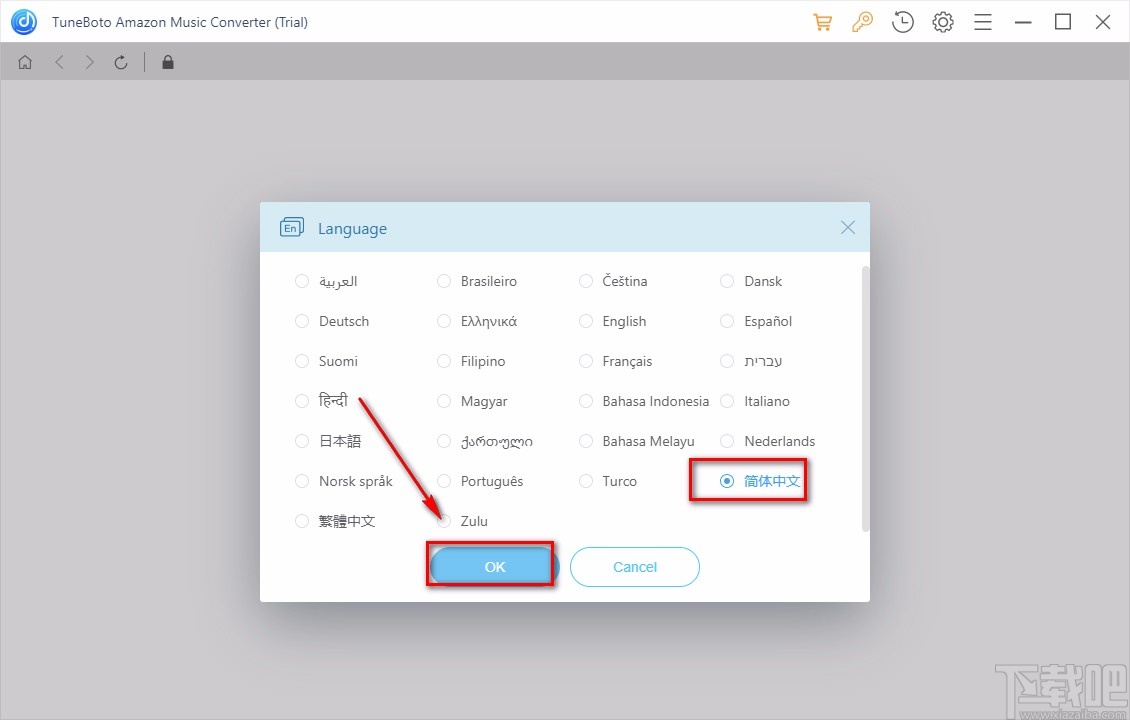Image resolution: width=1130 pixels, height=720 pixels.
Task: Click the En language icon in the dialog header
Action: tap(291, 228)
